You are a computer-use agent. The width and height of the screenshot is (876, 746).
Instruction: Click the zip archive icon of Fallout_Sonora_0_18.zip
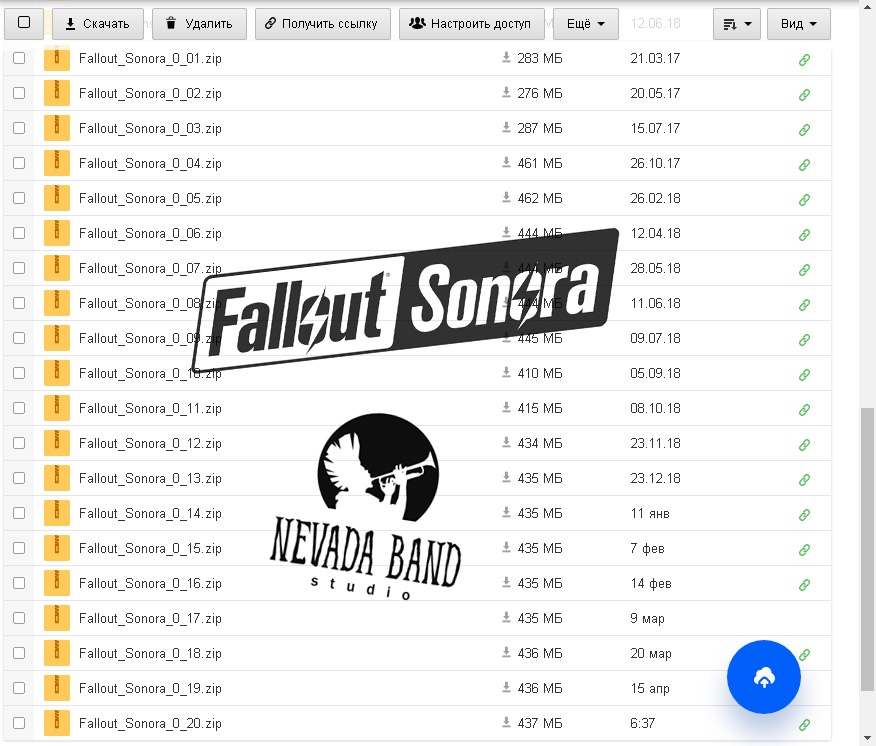[x=57, y=653]
